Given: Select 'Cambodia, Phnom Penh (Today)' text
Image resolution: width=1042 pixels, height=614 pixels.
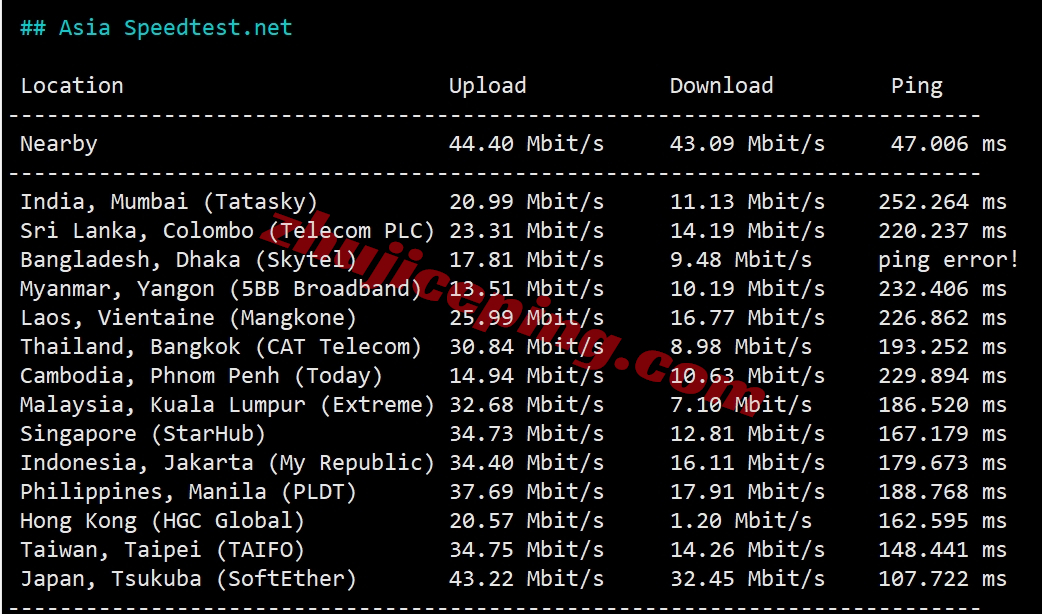Looking at the screenshot, I should (x=201, y=376).
